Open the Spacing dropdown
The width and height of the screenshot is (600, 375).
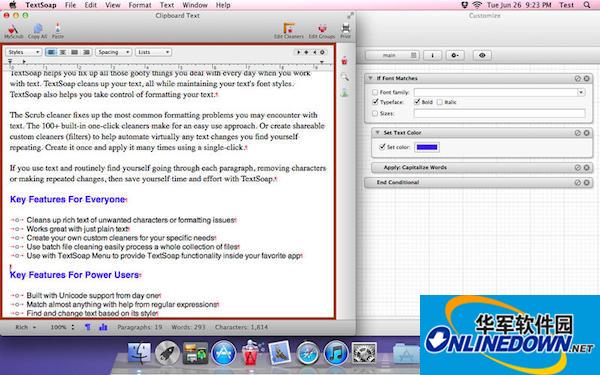114,52
